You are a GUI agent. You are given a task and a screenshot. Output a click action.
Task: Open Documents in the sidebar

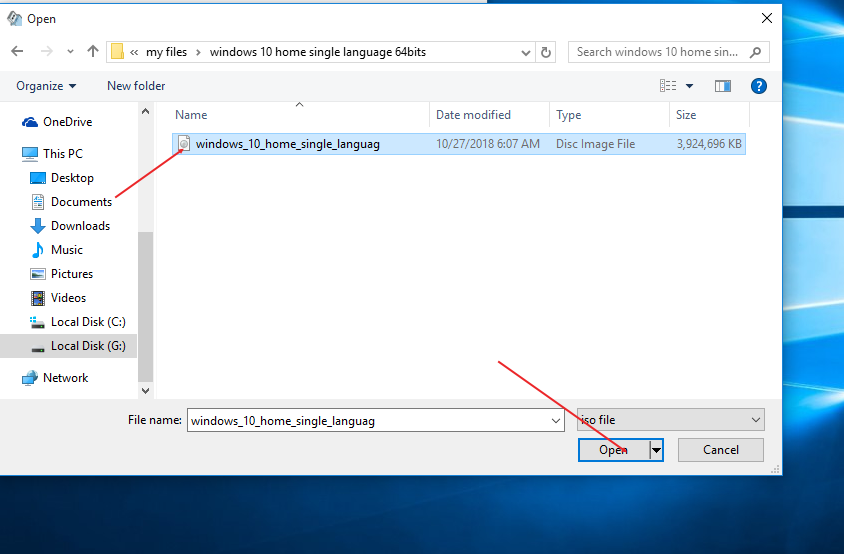coord(81,202)
